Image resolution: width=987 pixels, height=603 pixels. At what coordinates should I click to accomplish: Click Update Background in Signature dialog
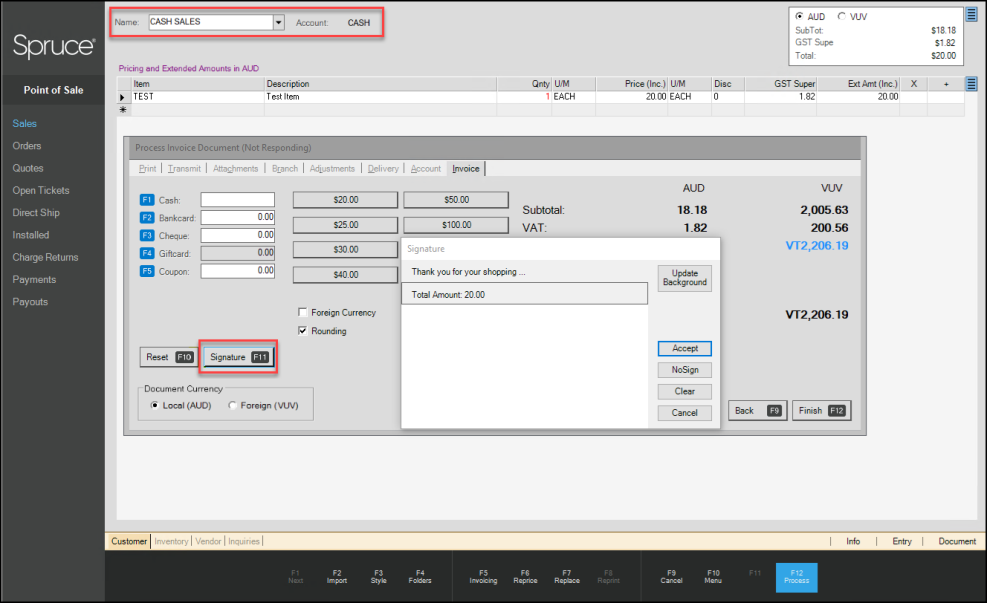tap(685, 278)
